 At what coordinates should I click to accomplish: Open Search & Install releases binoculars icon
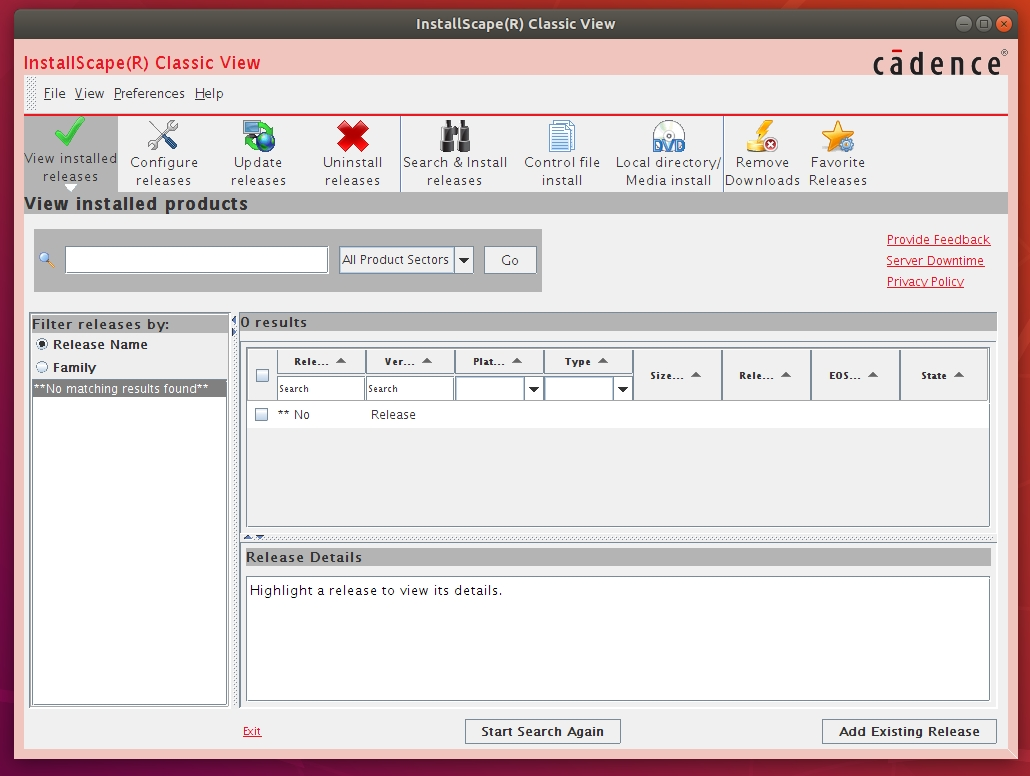(x=455, y=135)
